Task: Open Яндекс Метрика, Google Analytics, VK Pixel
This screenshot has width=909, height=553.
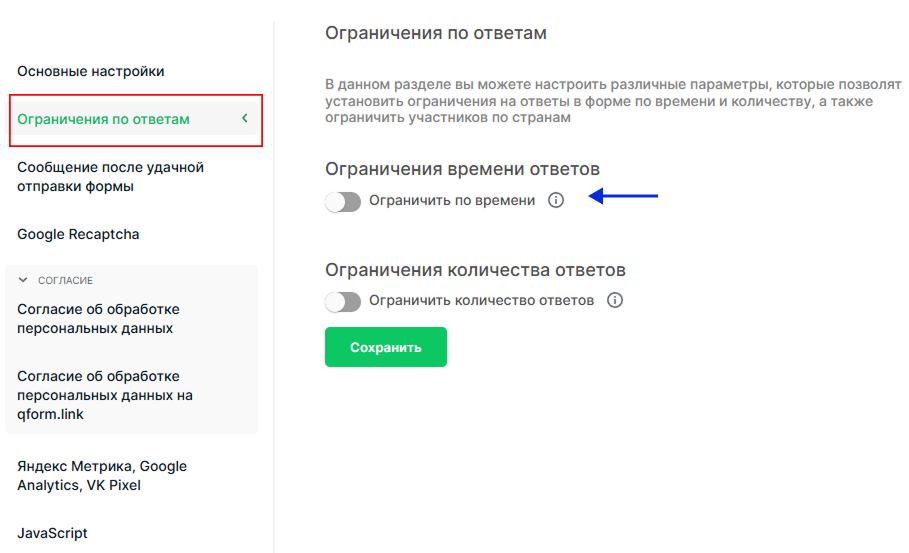Action: pos(102,476)
